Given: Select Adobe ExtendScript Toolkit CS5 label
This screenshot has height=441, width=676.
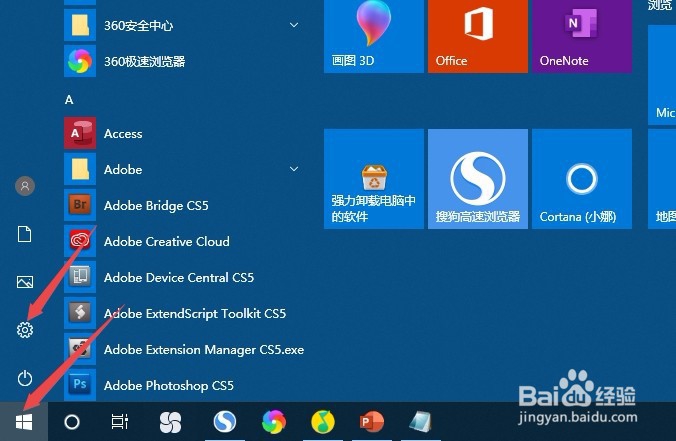Looking at the screenshot, I should (x=195, y=313).
